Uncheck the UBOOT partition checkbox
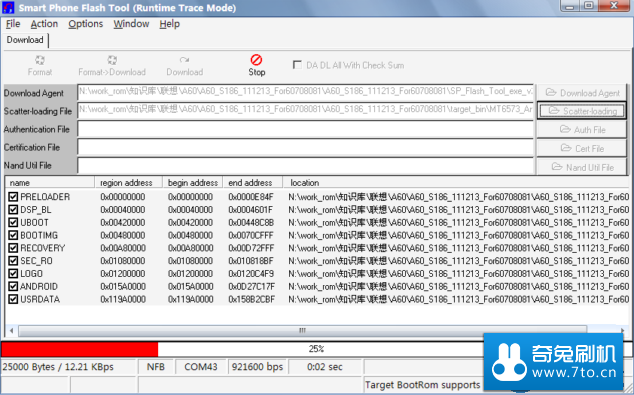The image size is (634, 395). point(13,222)
